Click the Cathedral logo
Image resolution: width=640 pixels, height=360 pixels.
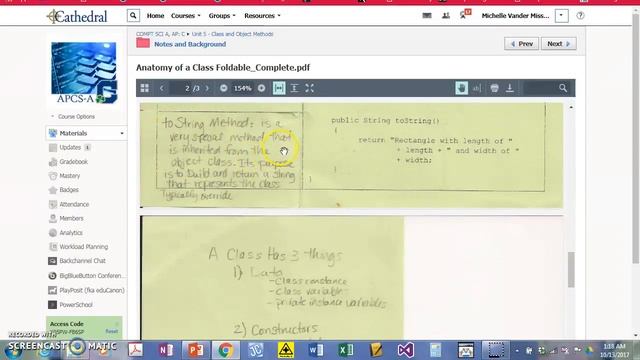click(77, 16)
